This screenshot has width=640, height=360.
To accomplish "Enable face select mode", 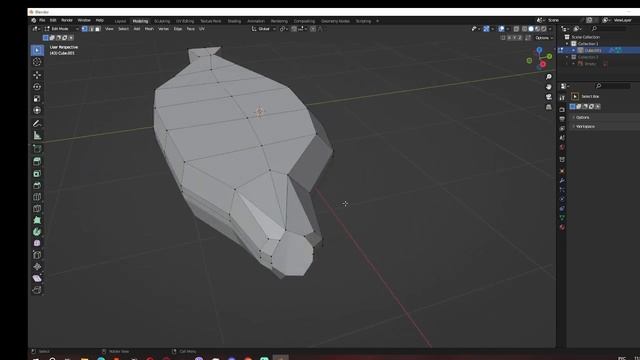I will [x=98, y=29].
